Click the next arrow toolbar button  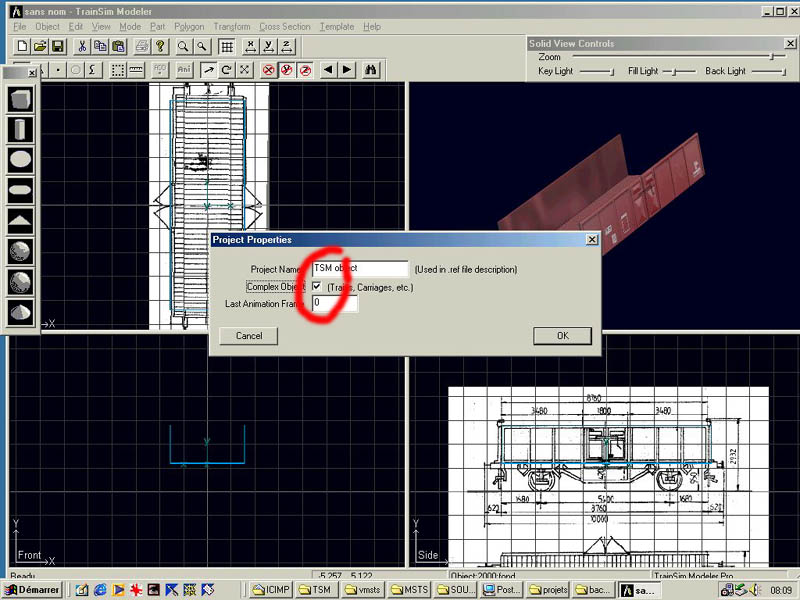pyautogui.click(x=346, y=70)
